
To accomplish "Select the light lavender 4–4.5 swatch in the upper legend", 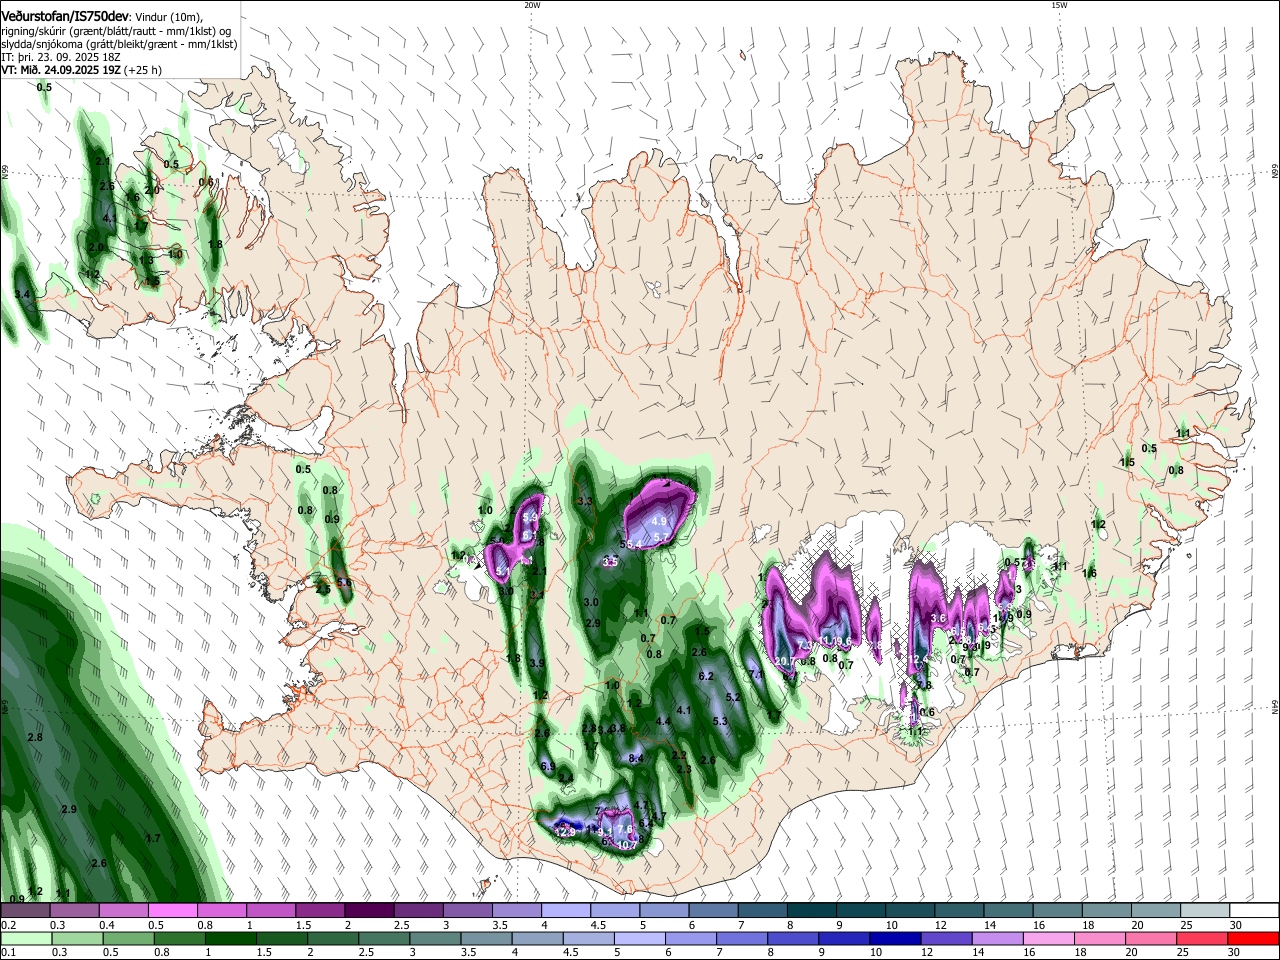I will pos(566,911).
